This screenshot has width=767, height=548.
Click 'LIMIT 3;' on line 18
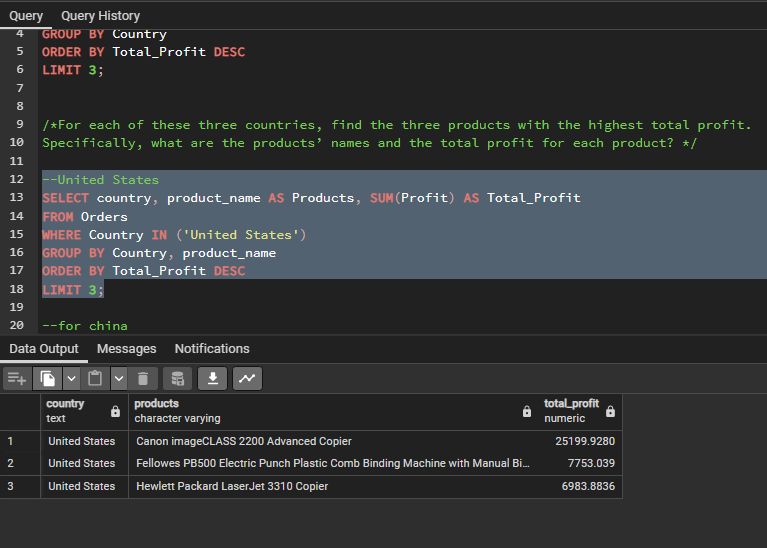pos(73,290)
